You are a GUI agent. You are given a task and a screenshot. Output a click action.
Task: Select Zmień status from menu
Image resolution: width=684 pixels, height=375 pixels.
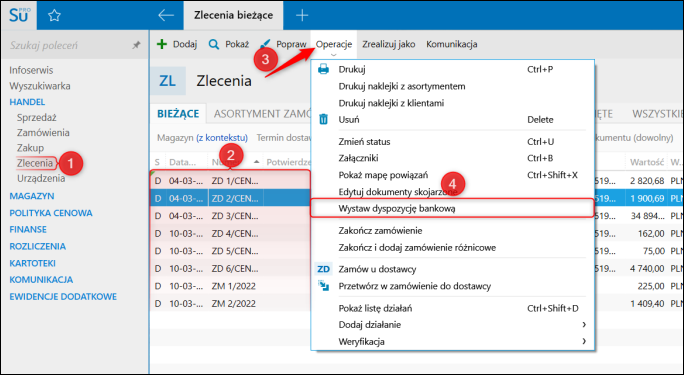[364, 142]
